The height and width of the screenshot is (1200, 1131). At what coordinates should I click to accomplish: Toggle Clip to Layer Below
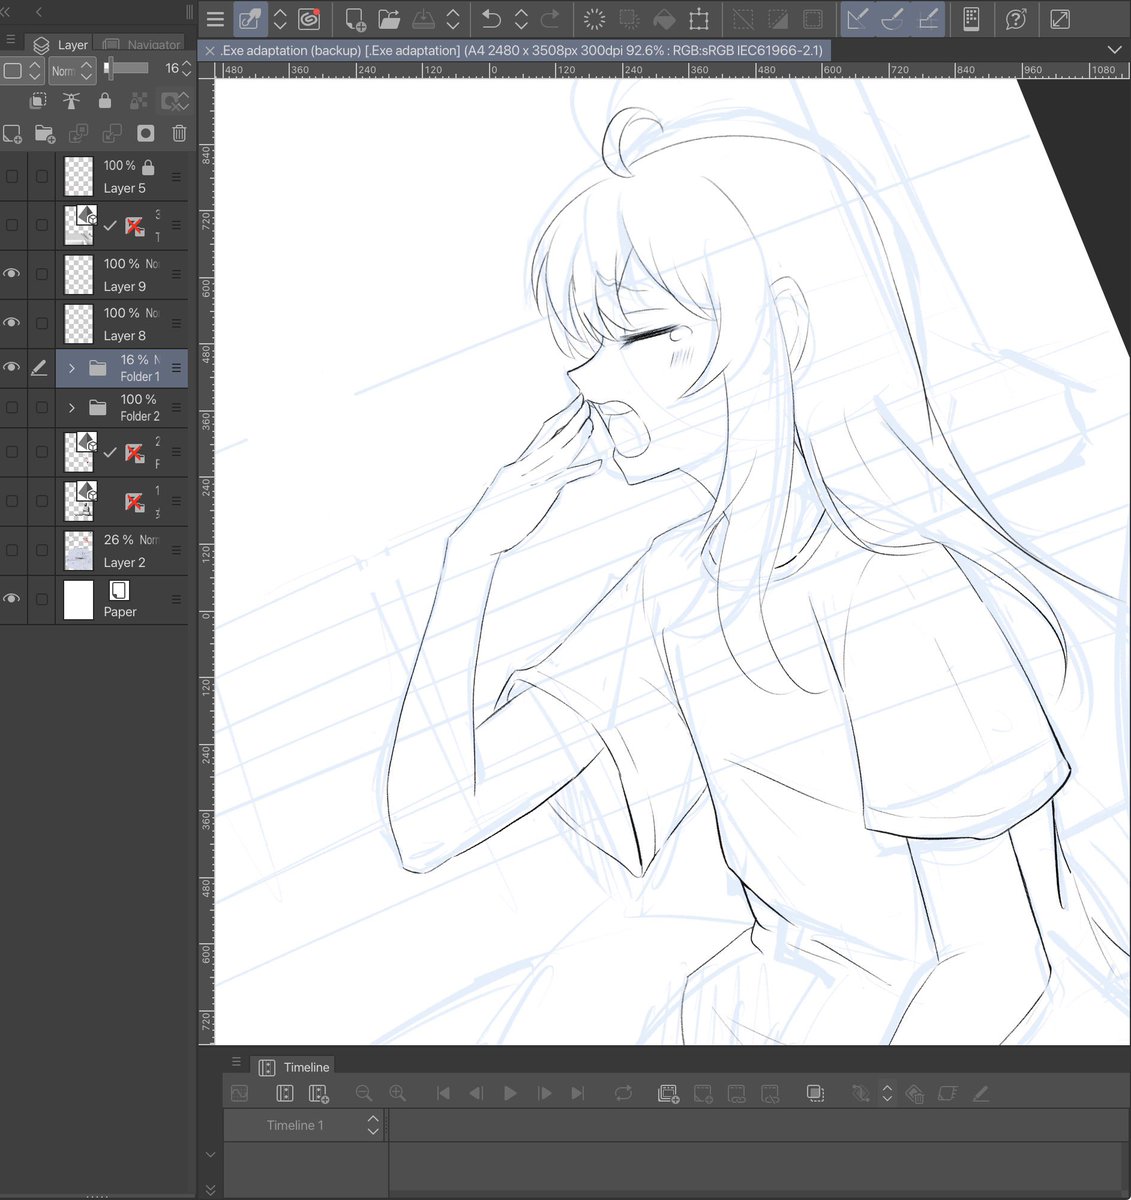click(38, 101)
